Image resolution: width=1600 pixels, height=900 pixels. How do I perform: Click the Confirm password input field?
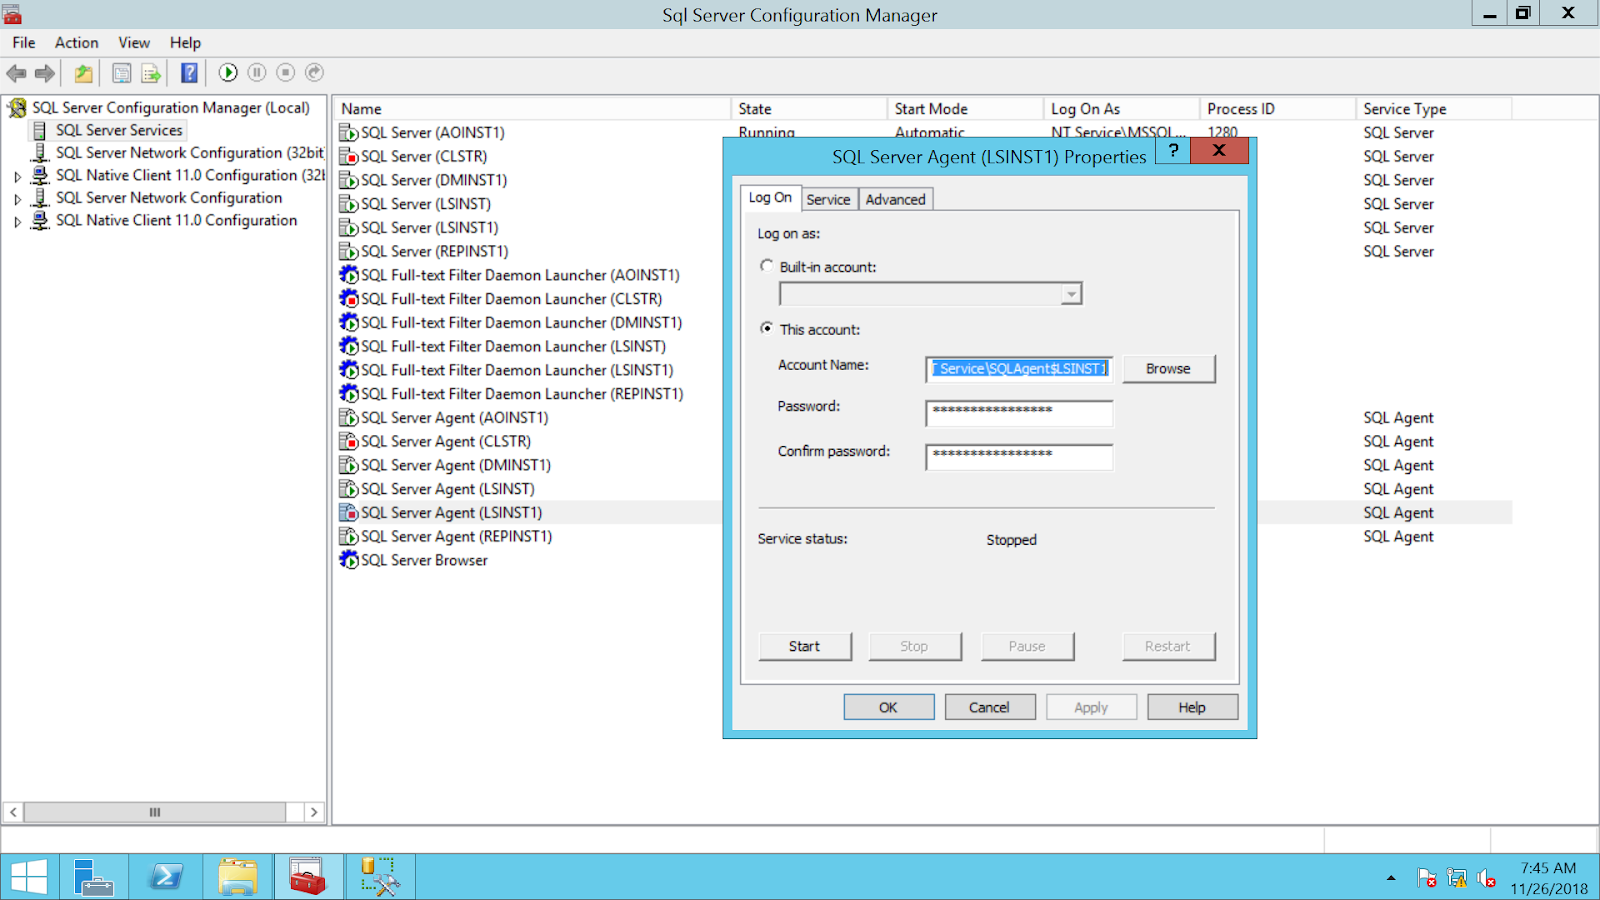pyautogui.click(x=1019, y=457)
